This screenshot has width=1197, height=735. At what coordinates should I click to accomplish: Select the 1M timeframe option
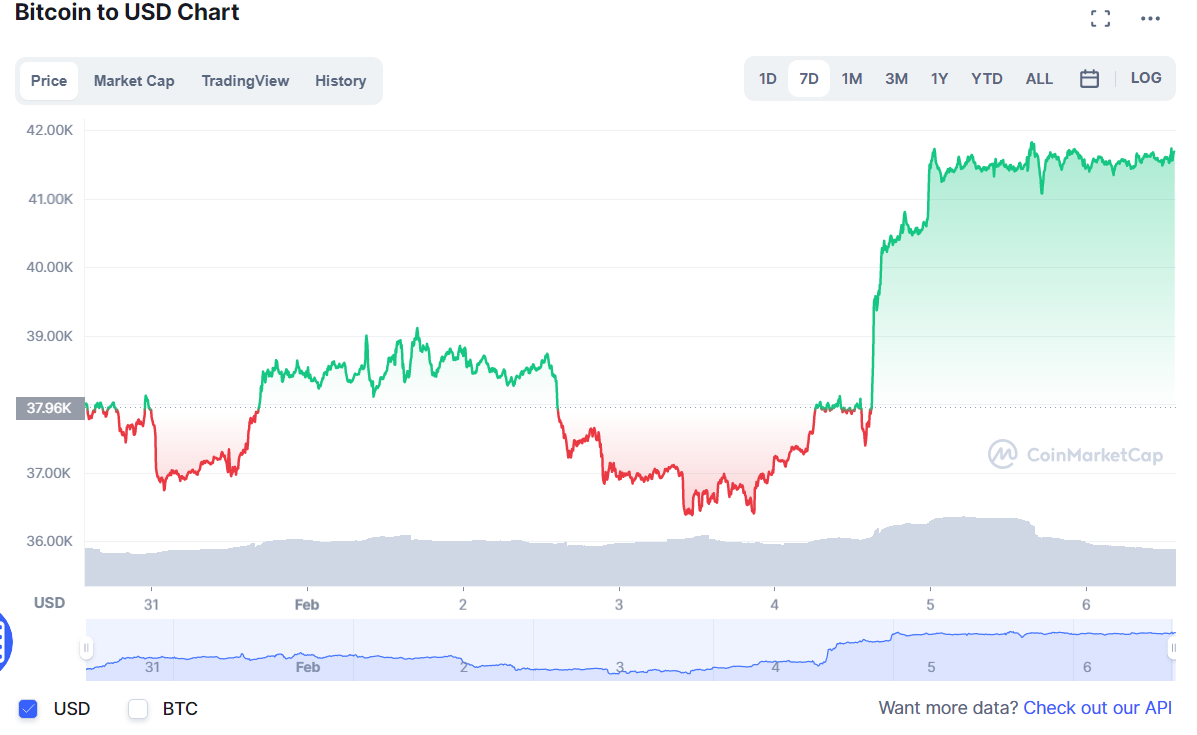click(x=851, y=78)
